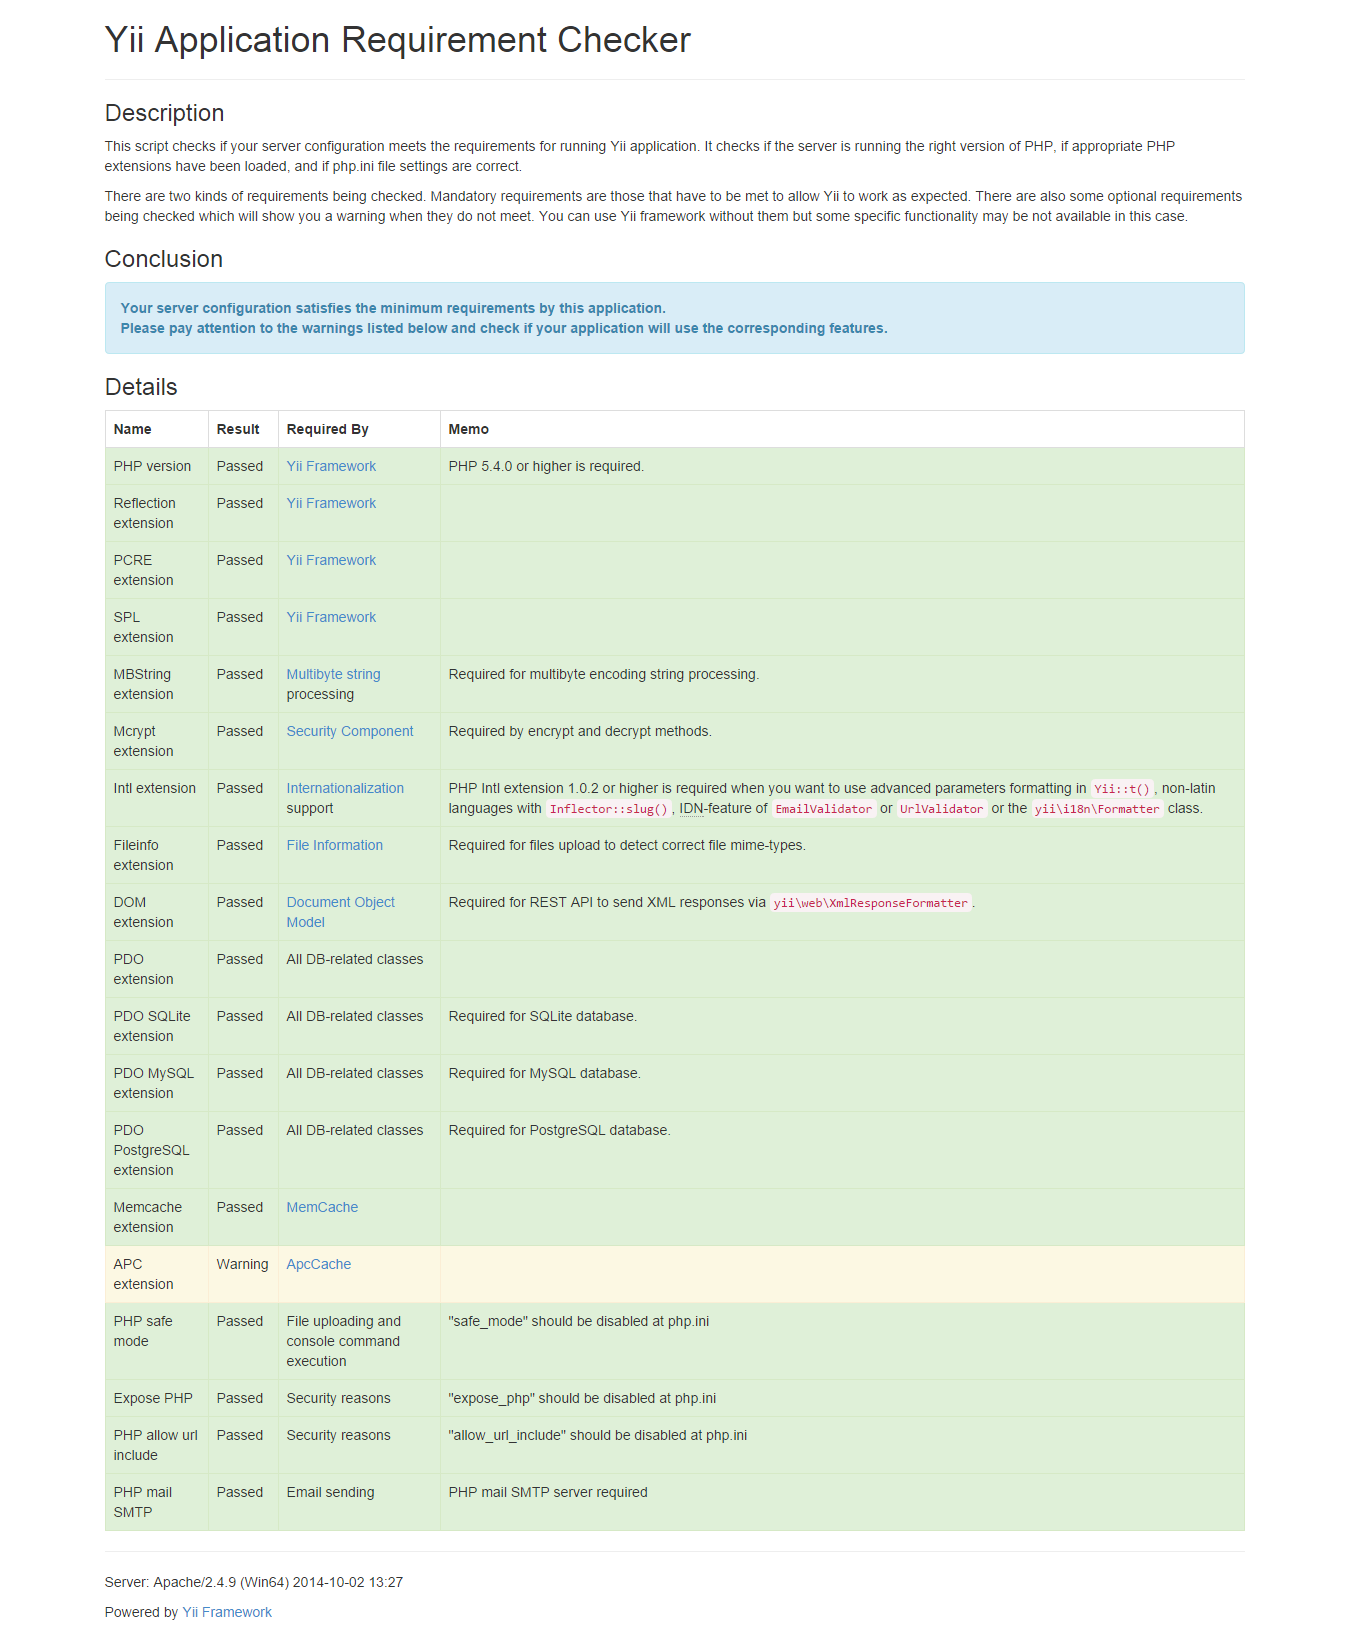
Task: Click the Passed result for DOM extension
Action: (240, 902)
